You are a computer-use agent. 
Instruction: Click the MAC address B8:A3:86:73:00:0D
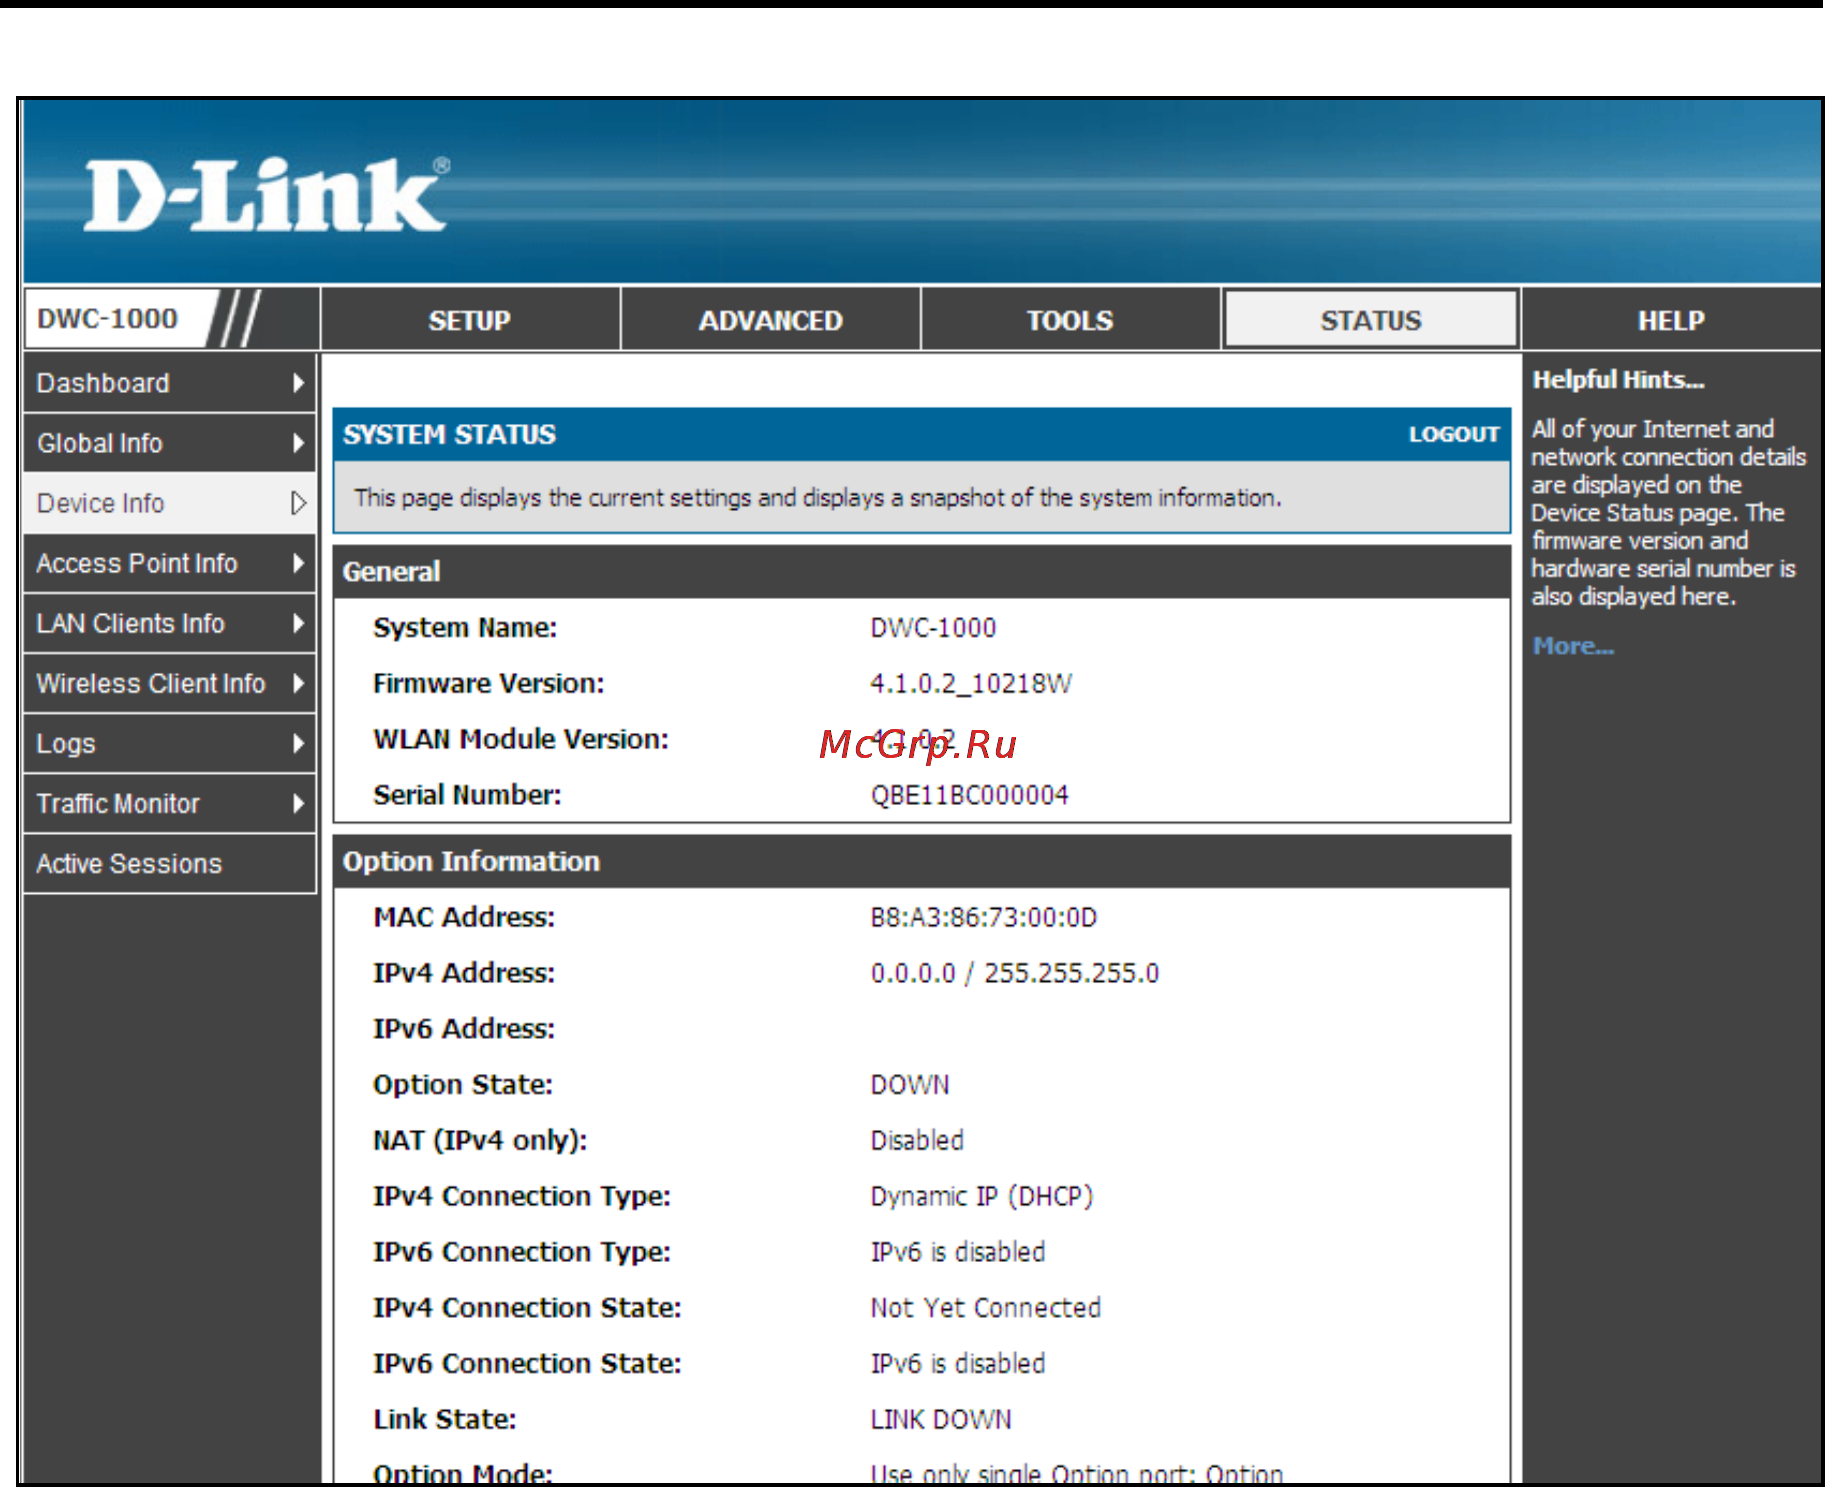tap(983, 917)
